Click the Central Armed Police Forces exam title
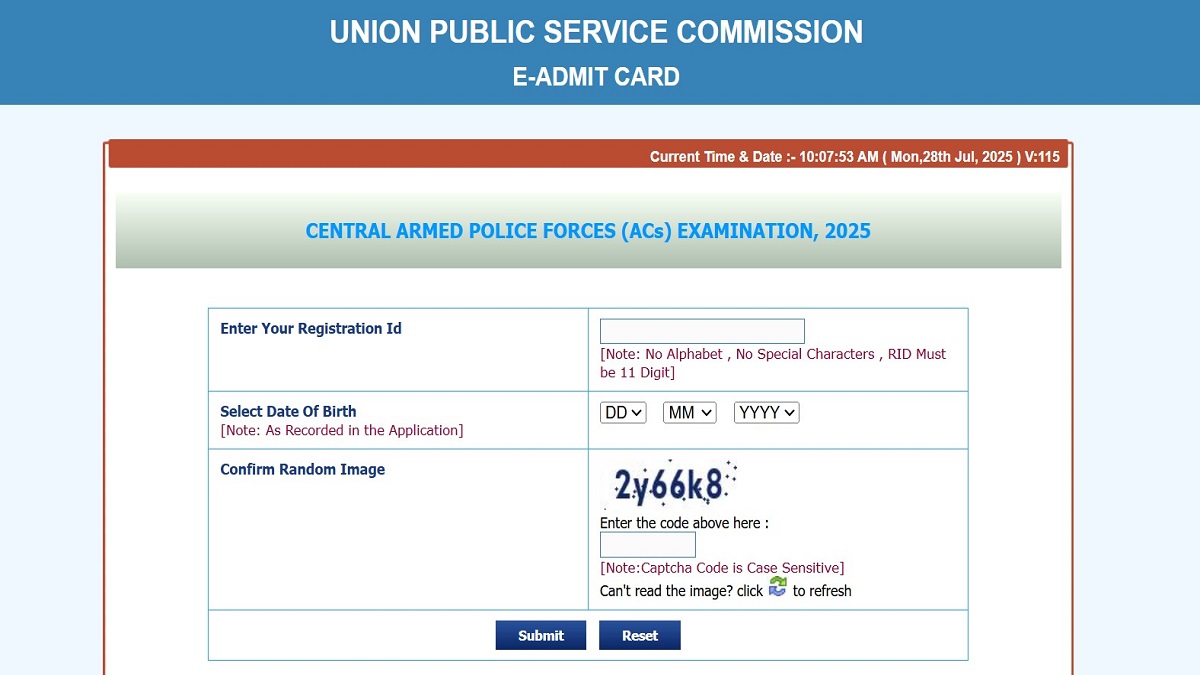1200x675 pixels. (x=588, y=231)
